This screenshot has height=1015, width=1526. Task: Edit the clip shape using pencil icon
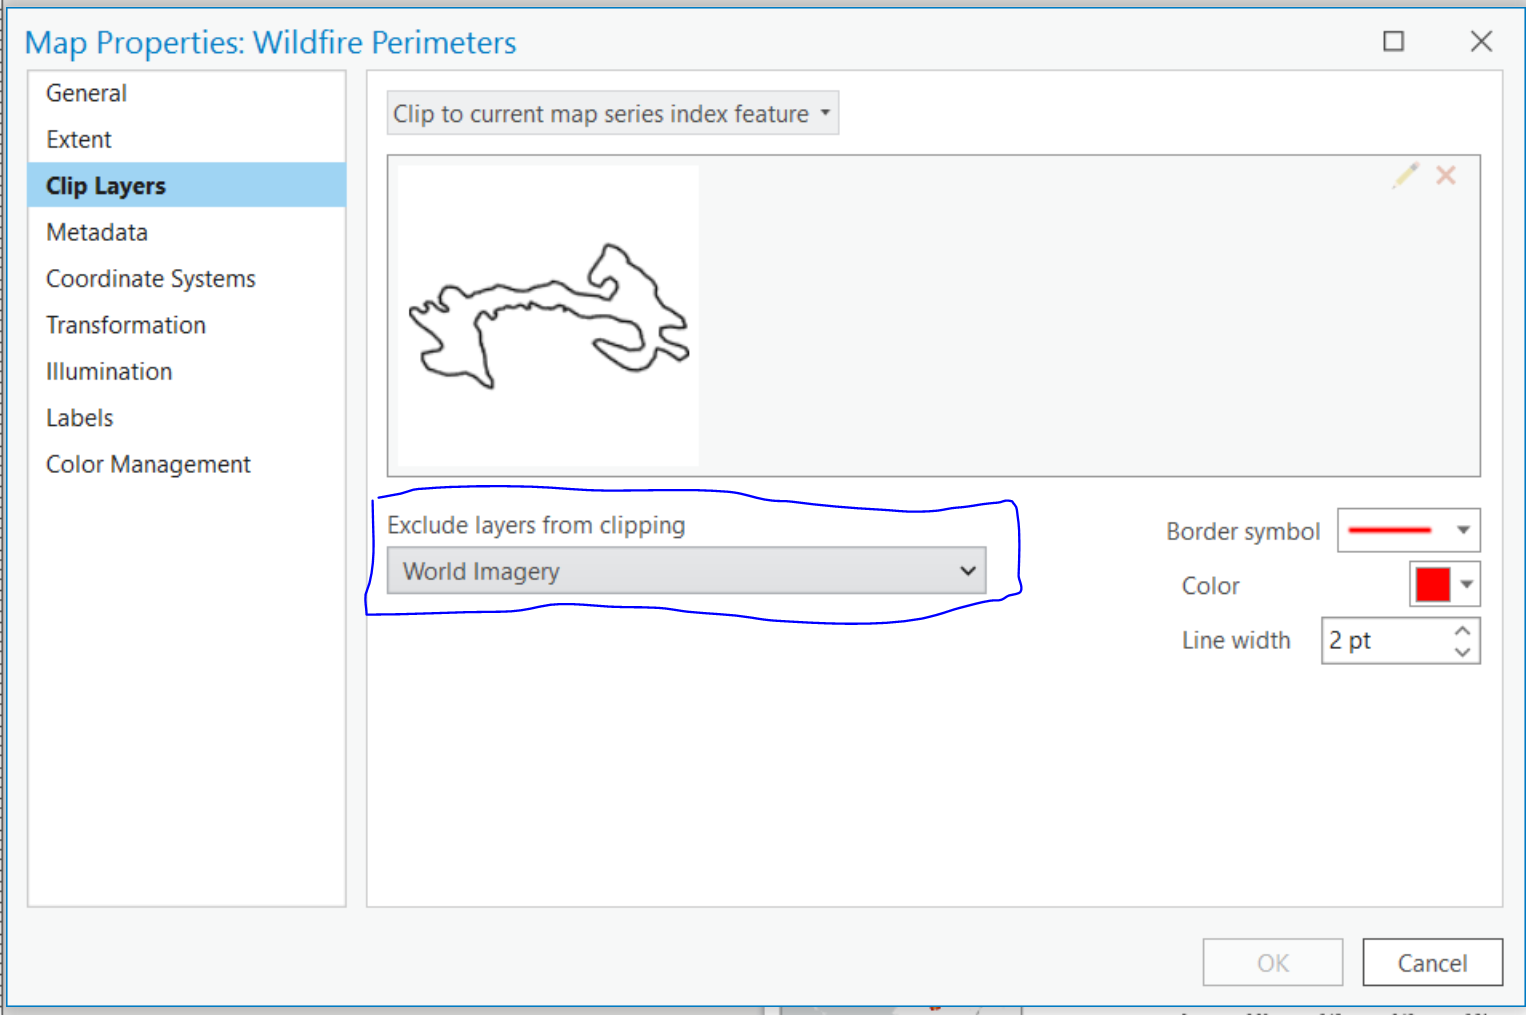click(1405, 175)
